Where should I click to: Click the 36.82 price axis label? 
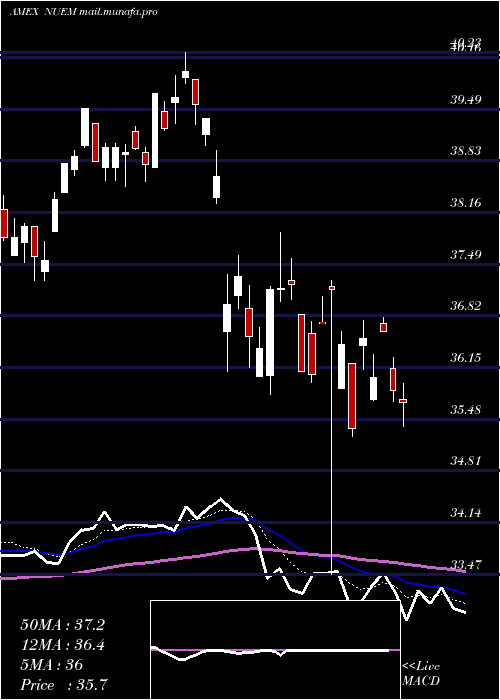466,306
